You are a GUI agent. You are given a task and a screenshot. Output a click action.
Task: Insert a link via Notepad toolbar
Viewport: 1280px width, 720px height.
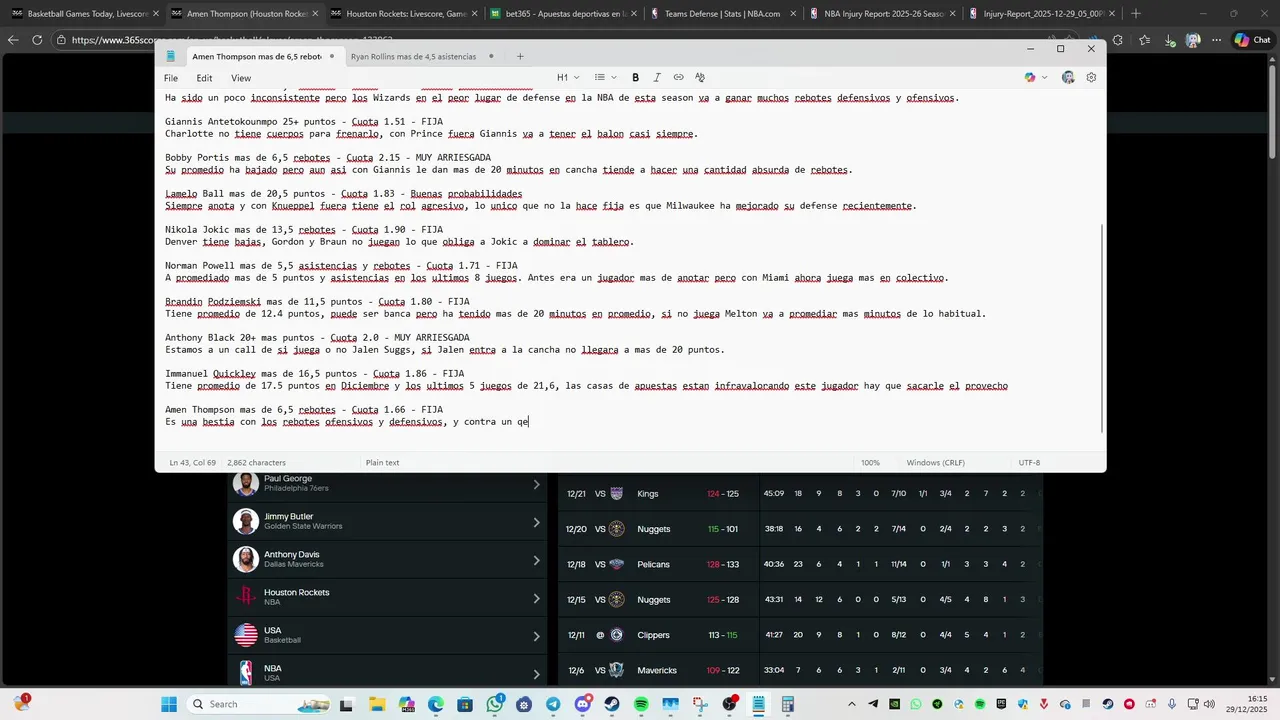click(x=678, y=77)
